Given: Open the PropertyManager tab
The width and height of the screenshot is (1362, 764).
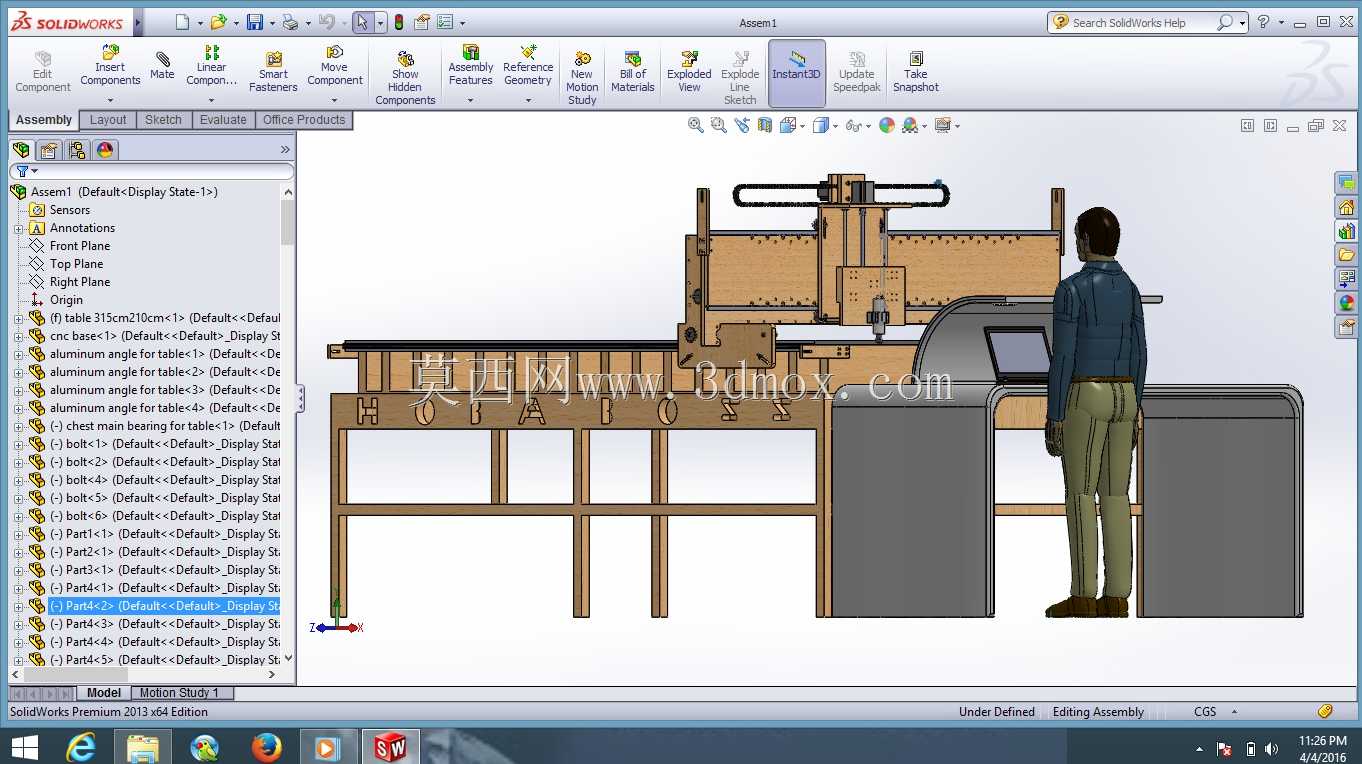Looking at the screenshot, I should [x=49, y=150].
